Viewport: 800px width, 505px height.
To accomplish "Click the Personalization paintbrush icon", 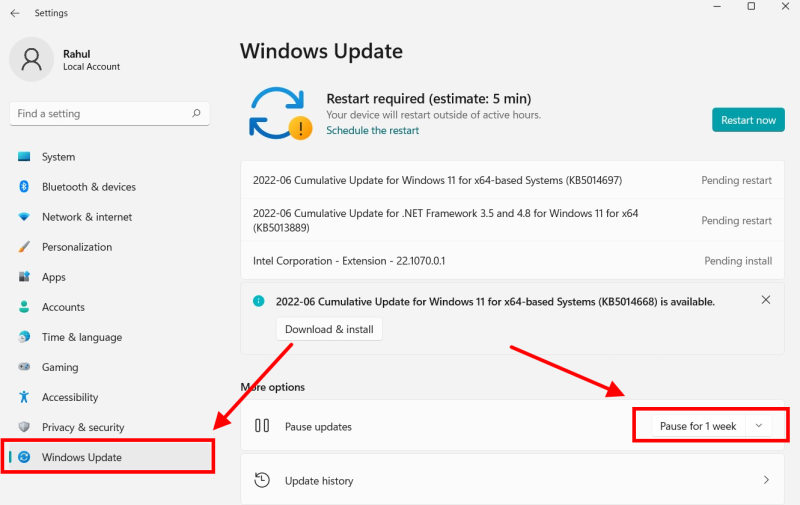I will (x=24, y=247).
